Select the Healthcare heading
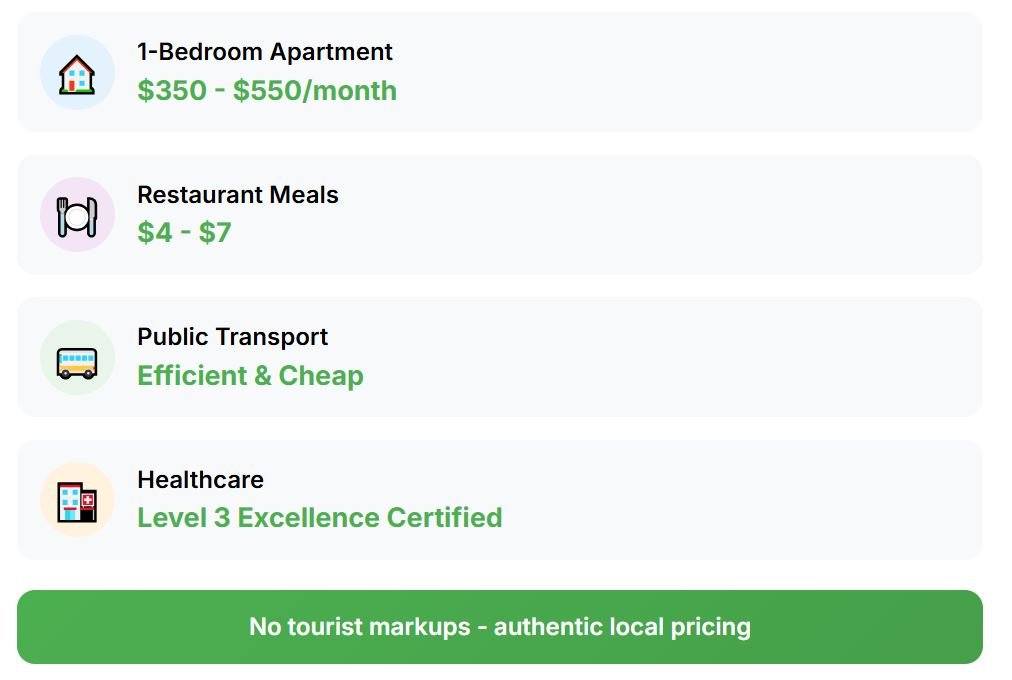The width and height of the screenshot is (1012, 680). pyautogui.click(x=200, y=479)
